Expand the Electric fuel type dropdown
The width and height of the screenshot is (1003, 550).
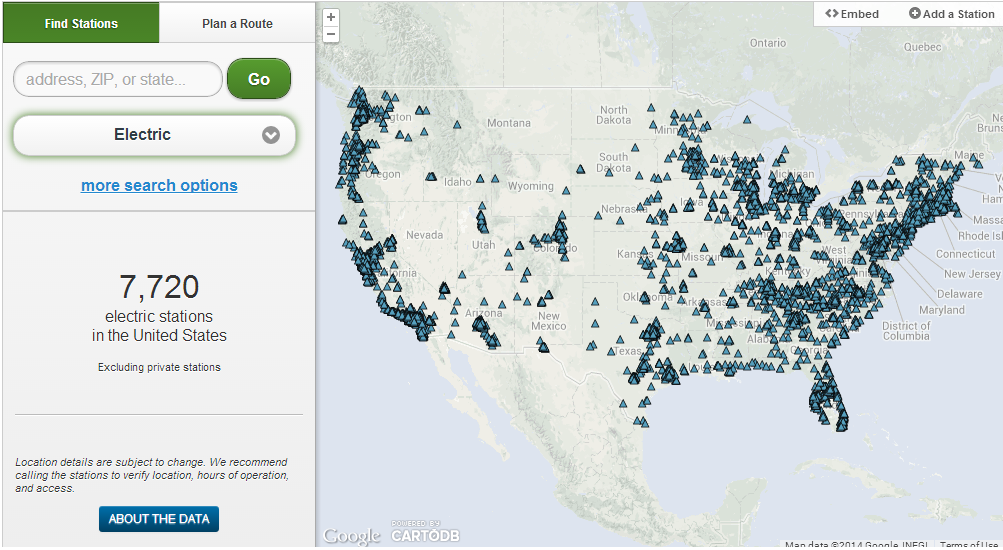[155, 135]
